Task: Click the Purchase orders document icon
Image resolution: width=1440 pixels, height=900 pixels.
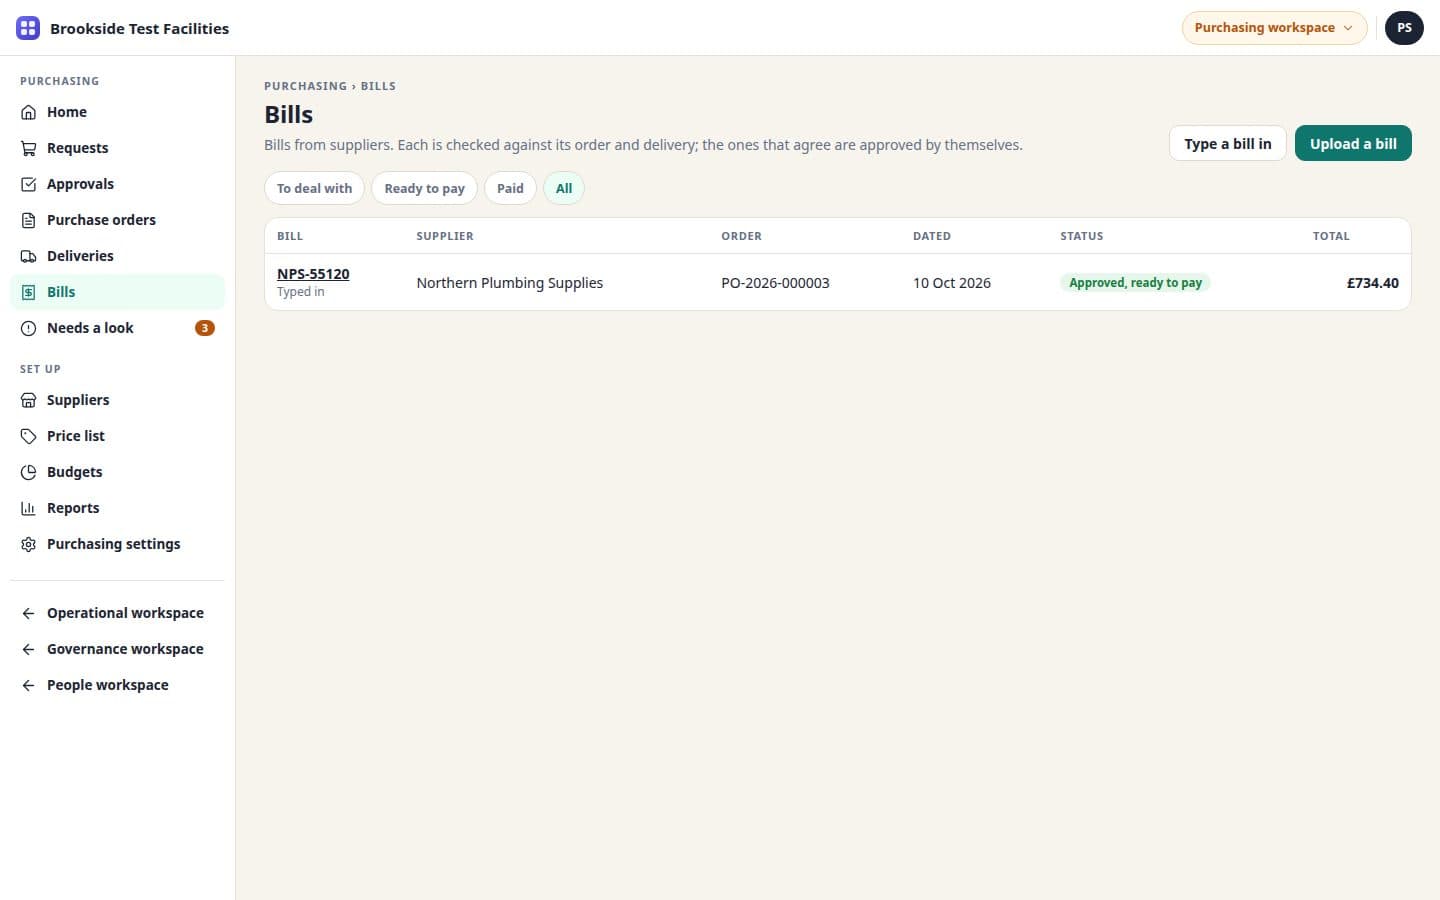Action: [x=28, y=220]
